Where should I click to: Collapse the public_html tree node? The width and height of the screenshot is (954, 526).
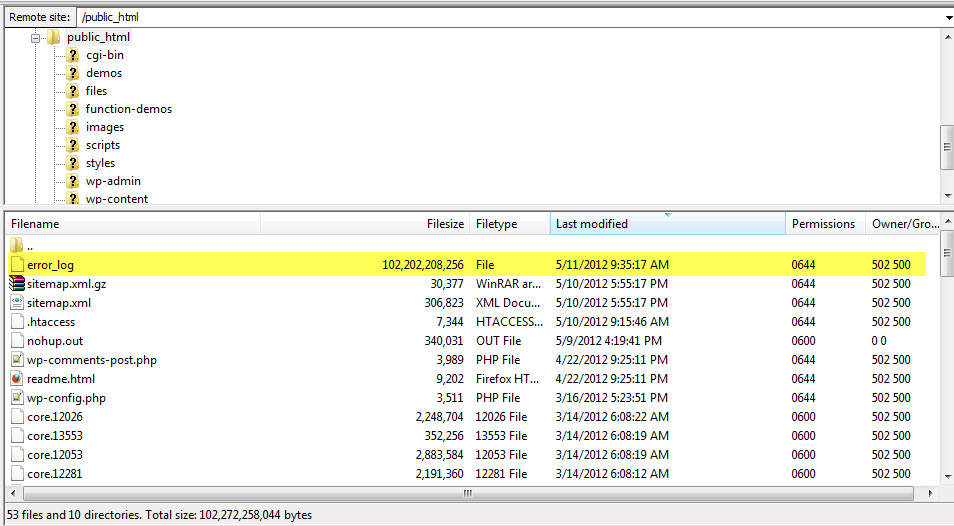coord(36,37)
